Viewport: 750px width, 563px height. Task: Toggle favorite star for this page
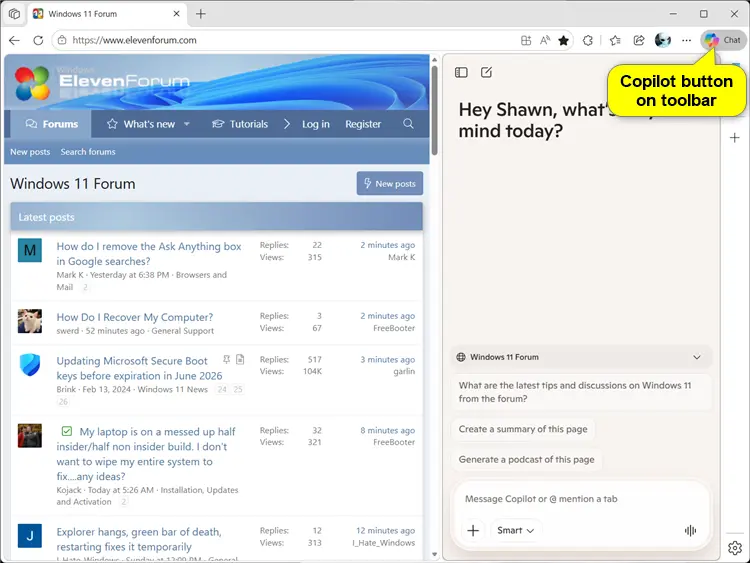(x=563, y=40)
